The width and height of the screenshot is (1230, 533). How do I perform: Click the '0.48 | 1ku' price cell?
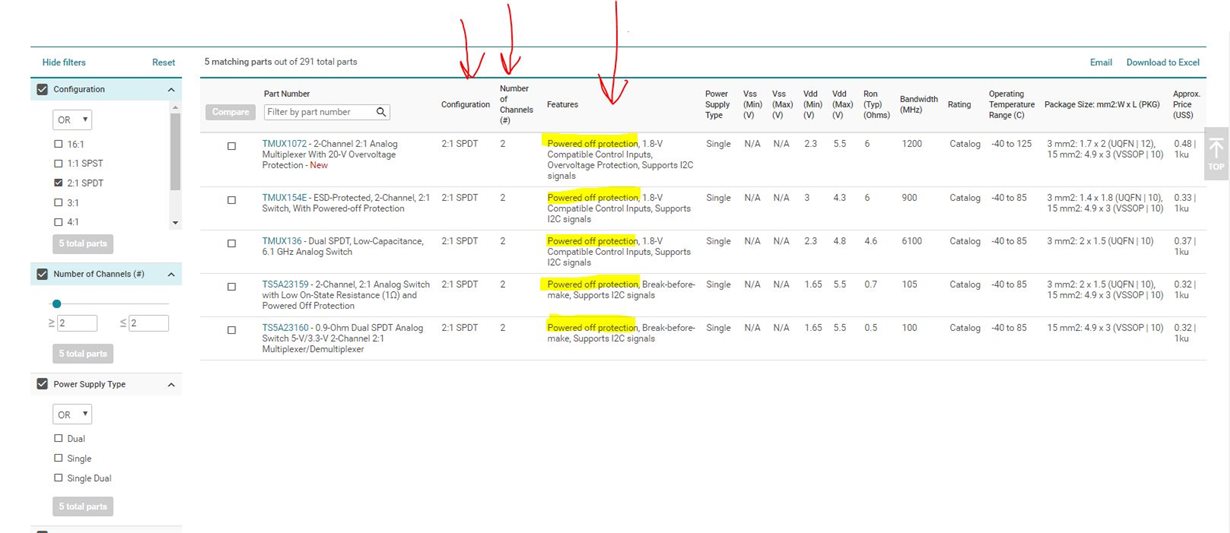1184,150
